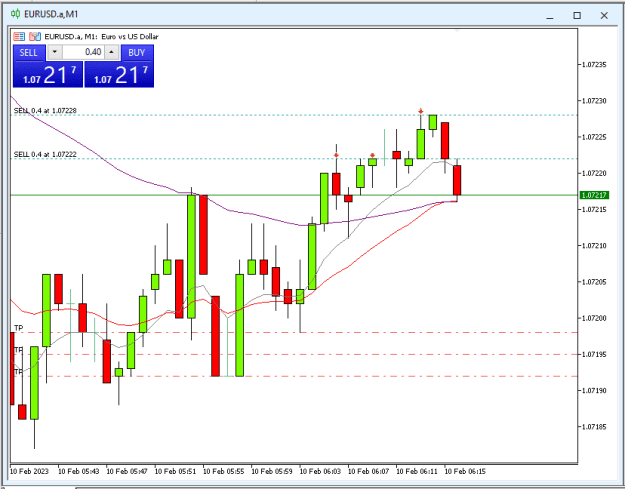The image size is (625, 489).
Task: Click the 1.07190 price scale label
Action: (x=594, y=391)
